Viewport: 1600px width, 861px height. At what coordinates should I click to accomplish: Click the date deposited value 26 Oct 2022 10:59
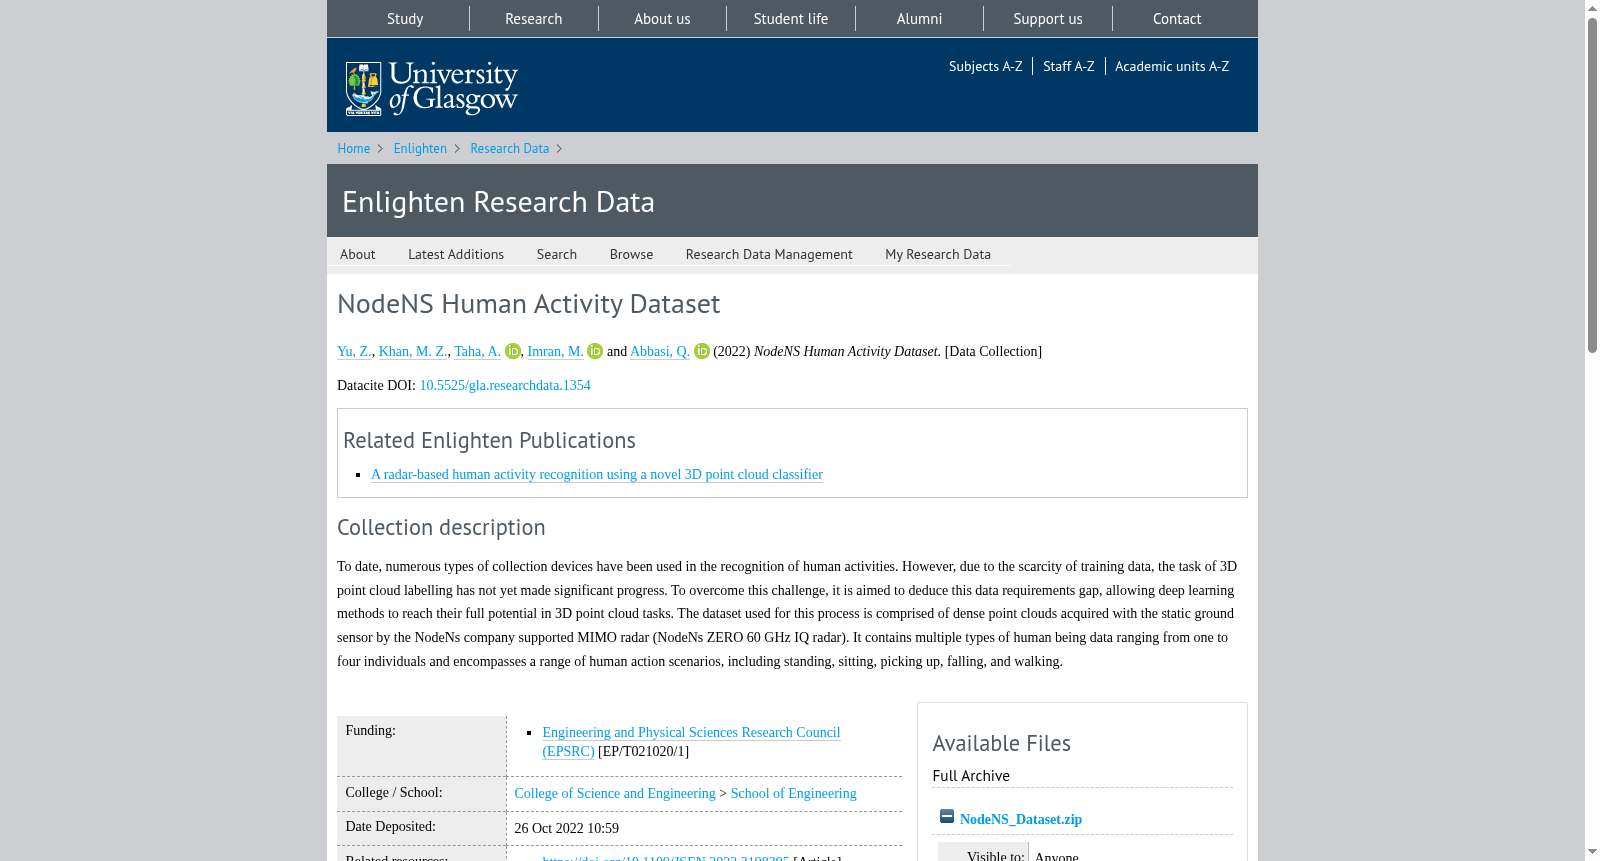coord(566,828)
